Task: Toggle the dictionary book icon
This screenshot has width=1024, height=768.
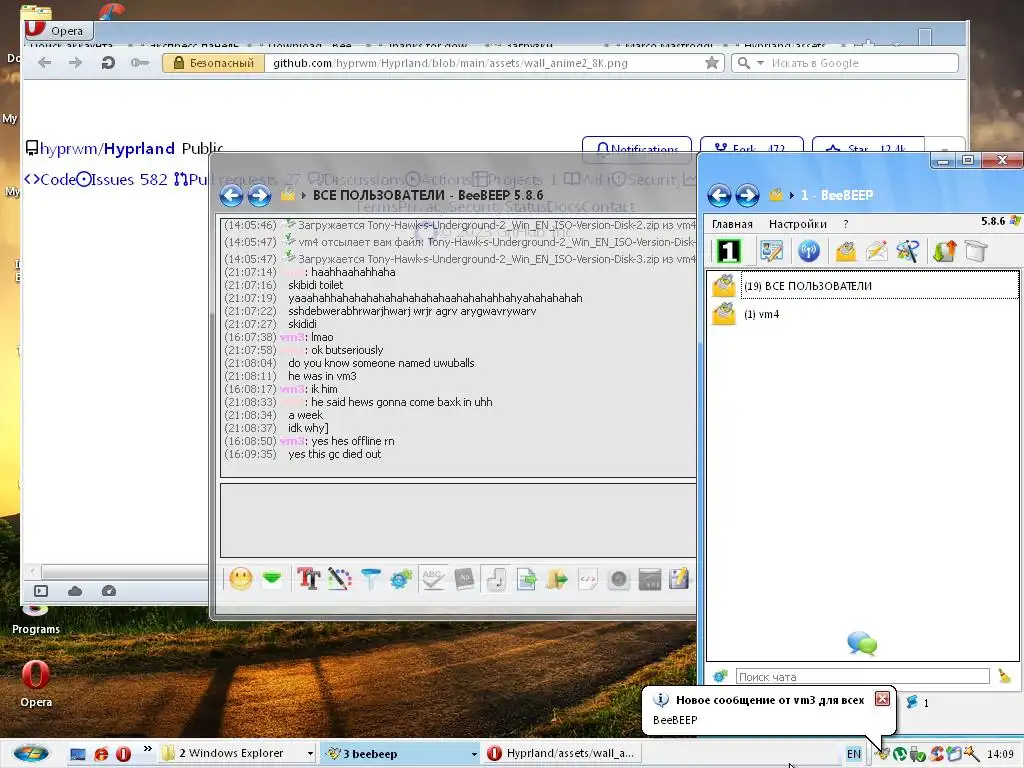Action: coord(464,579)
